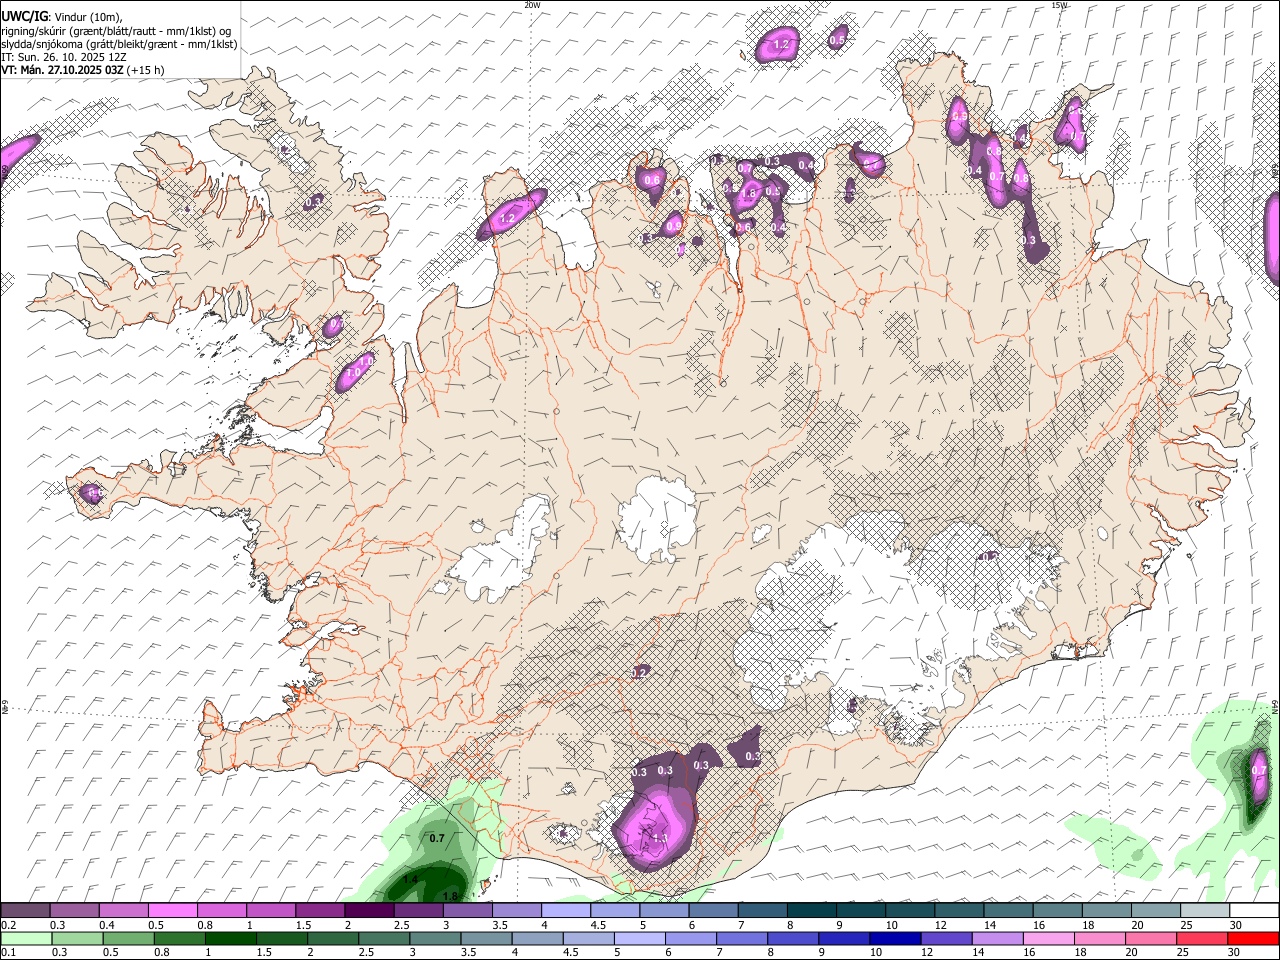Select the 'VT: Mán. 27.10.2025 03Z' valid time
This screenshot has height=960, width=1280.
63,70
